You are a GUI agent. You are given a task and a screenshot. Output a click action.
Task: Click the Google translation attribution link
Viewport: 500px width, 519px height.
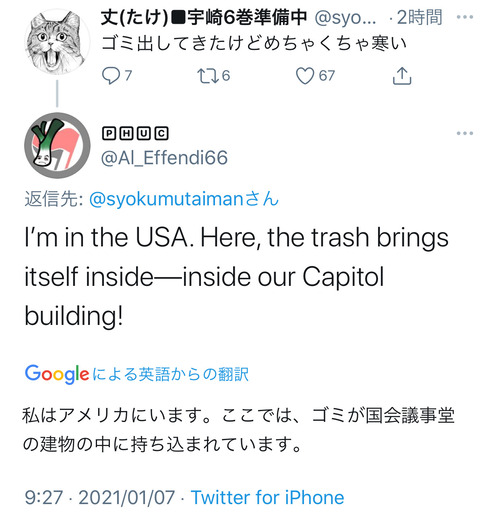click(137, 374)
